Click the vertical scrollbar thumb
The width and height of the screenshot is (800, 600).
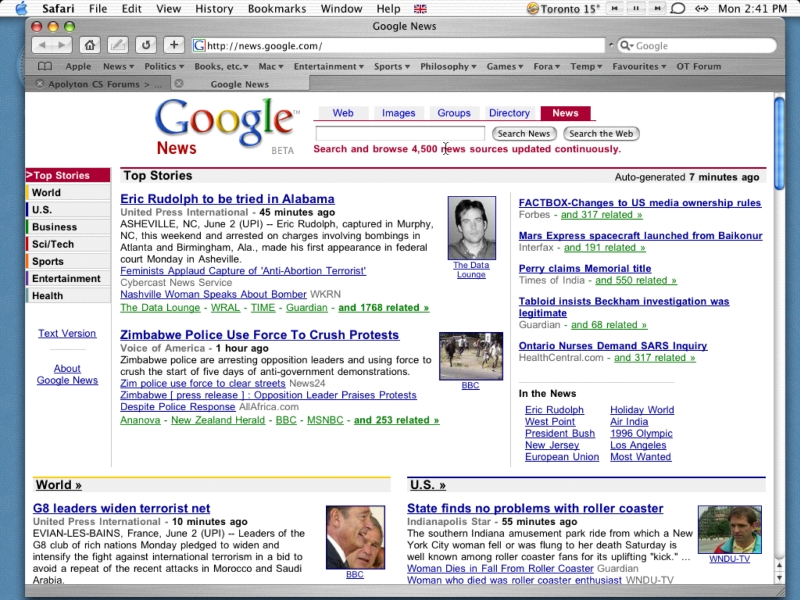tap(779, 143)
